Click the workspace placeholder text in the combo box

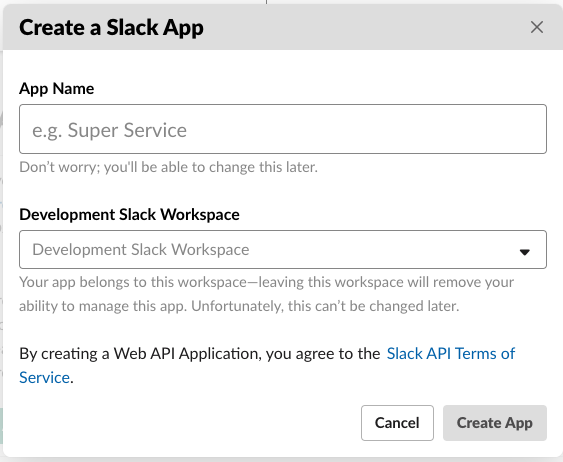[141, 250]
